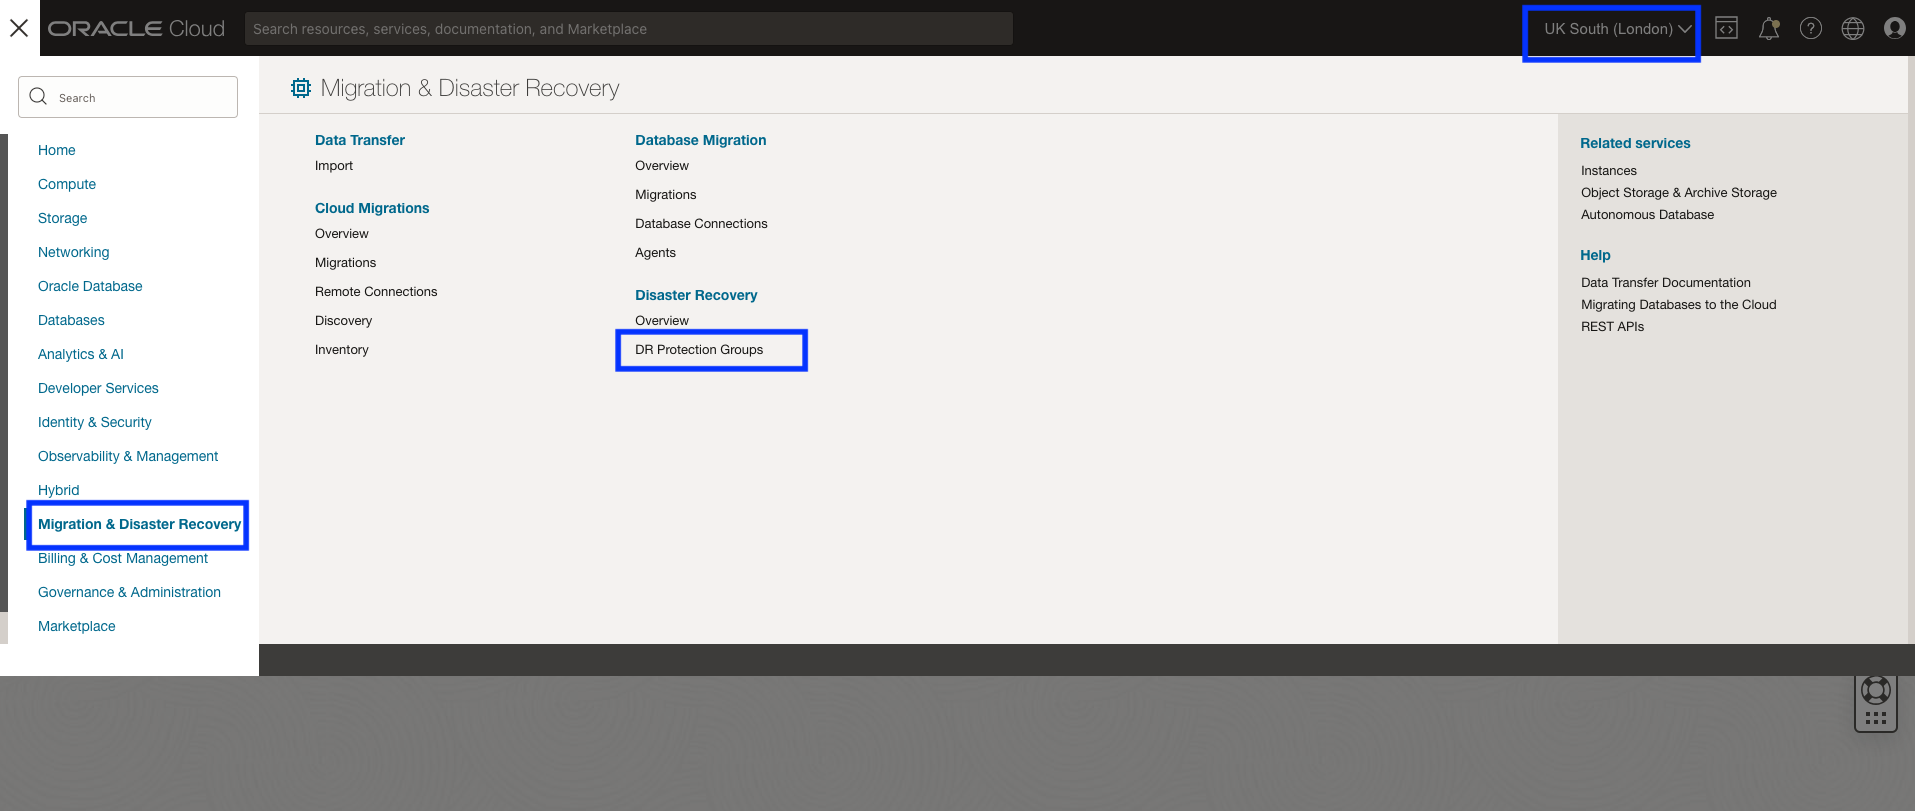Open Overview under Disaster Recovery
The width and height of the screenshot is (1915, 811).
662,321
